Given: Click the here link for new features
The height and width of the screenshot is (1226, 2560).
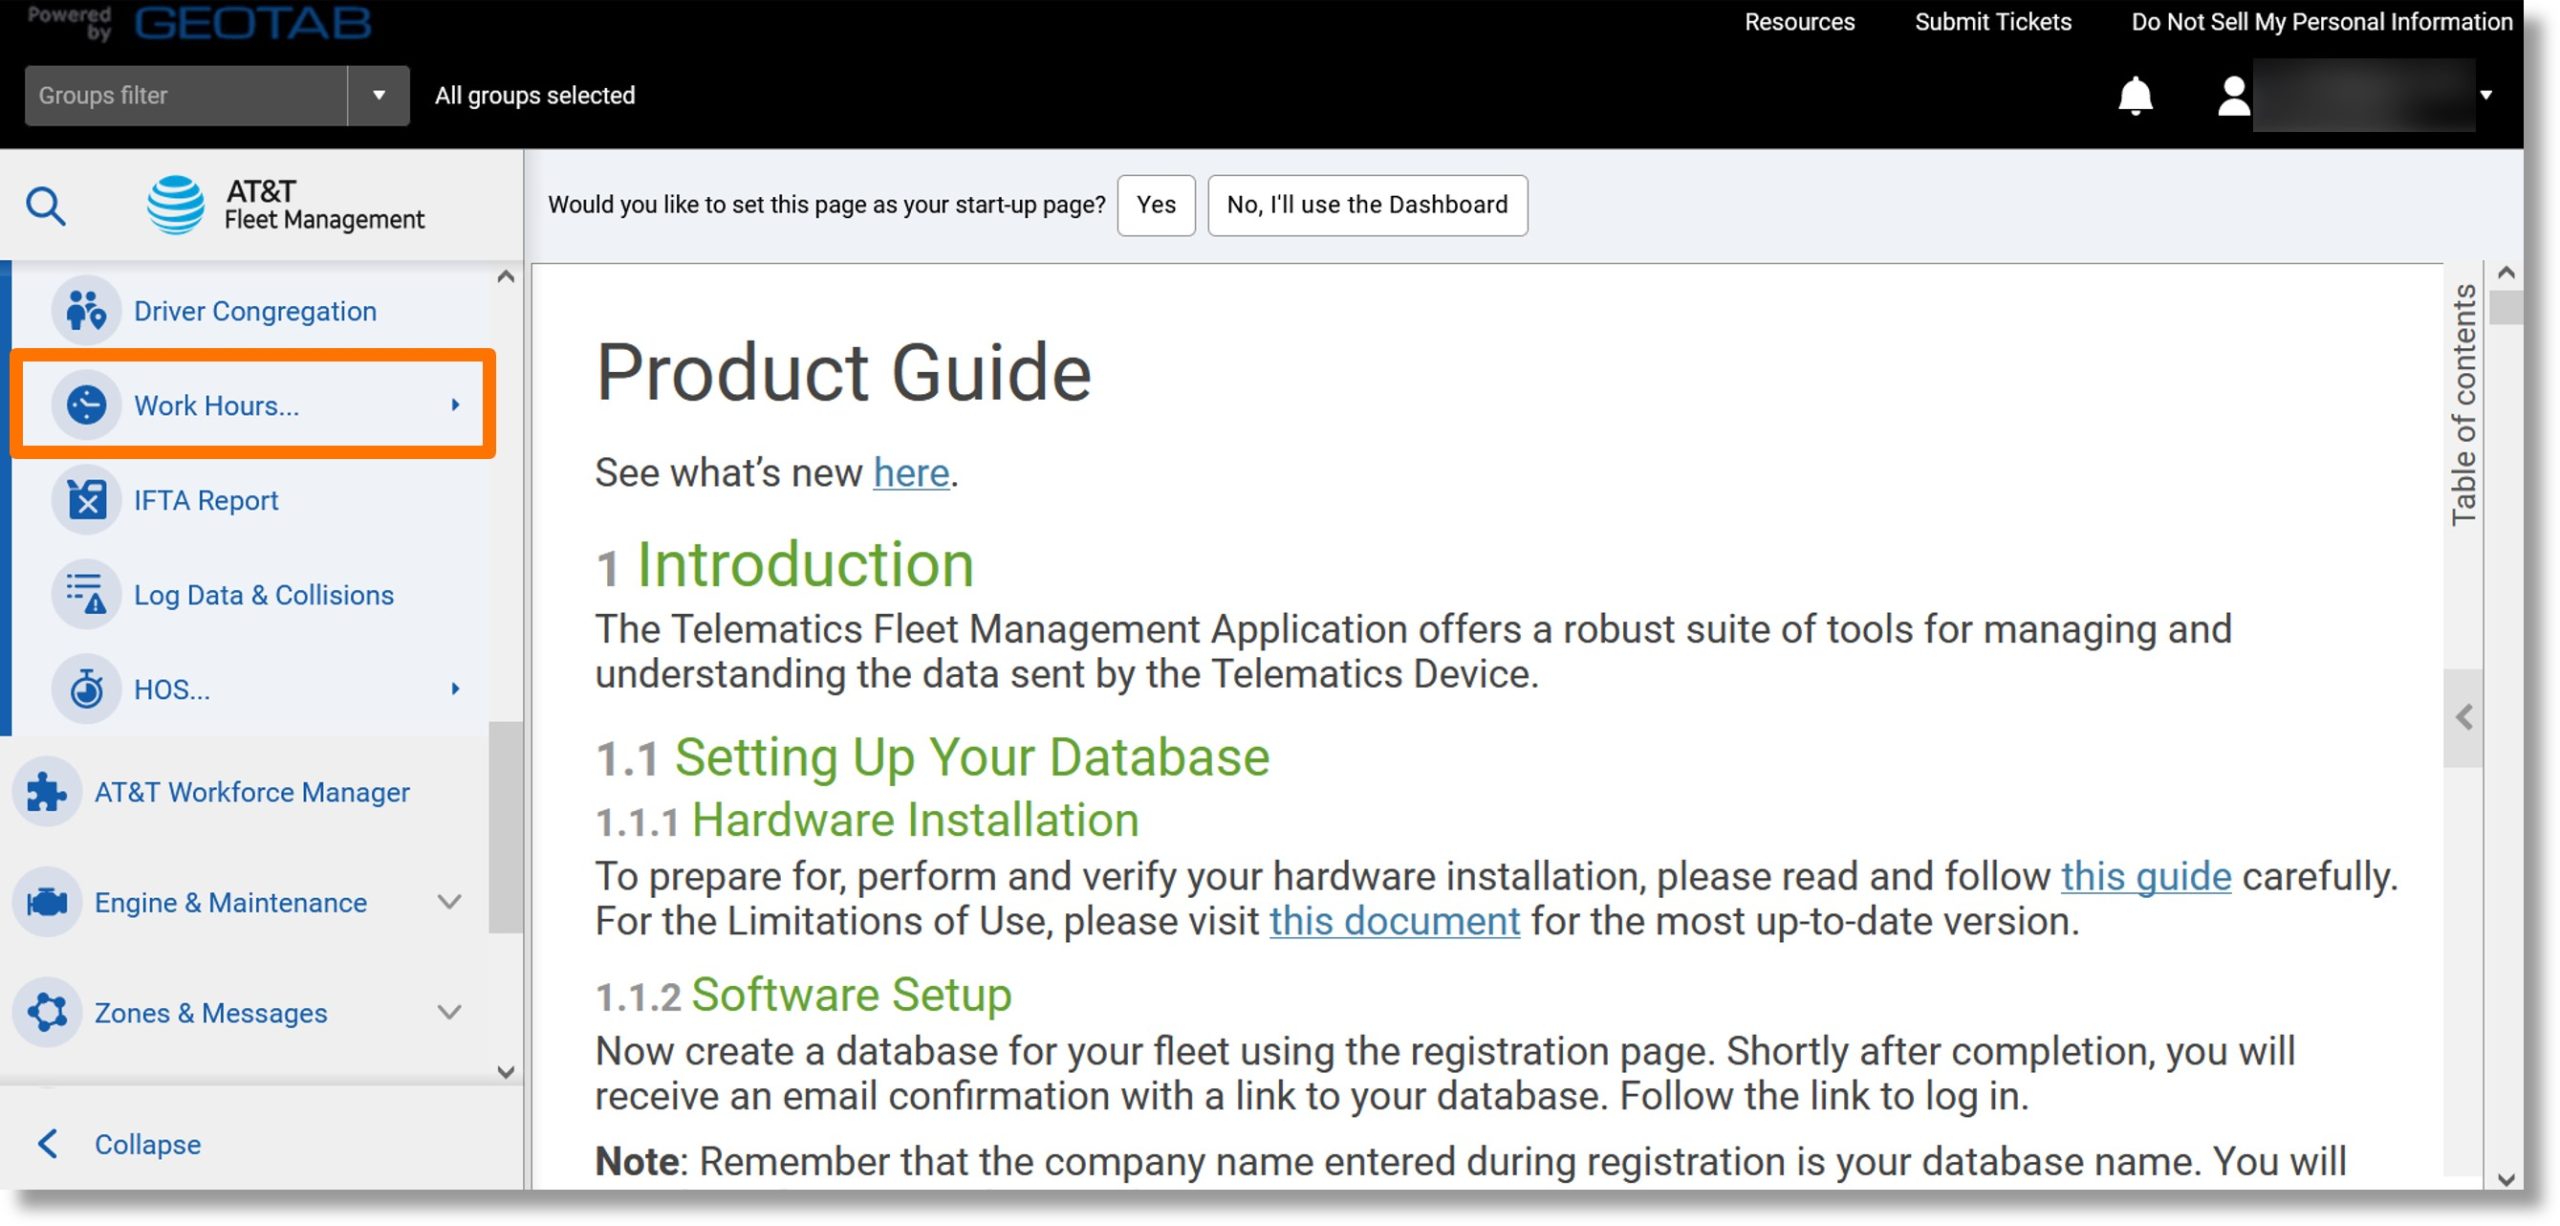Looking at the screenshot, I should pos(908,472).
